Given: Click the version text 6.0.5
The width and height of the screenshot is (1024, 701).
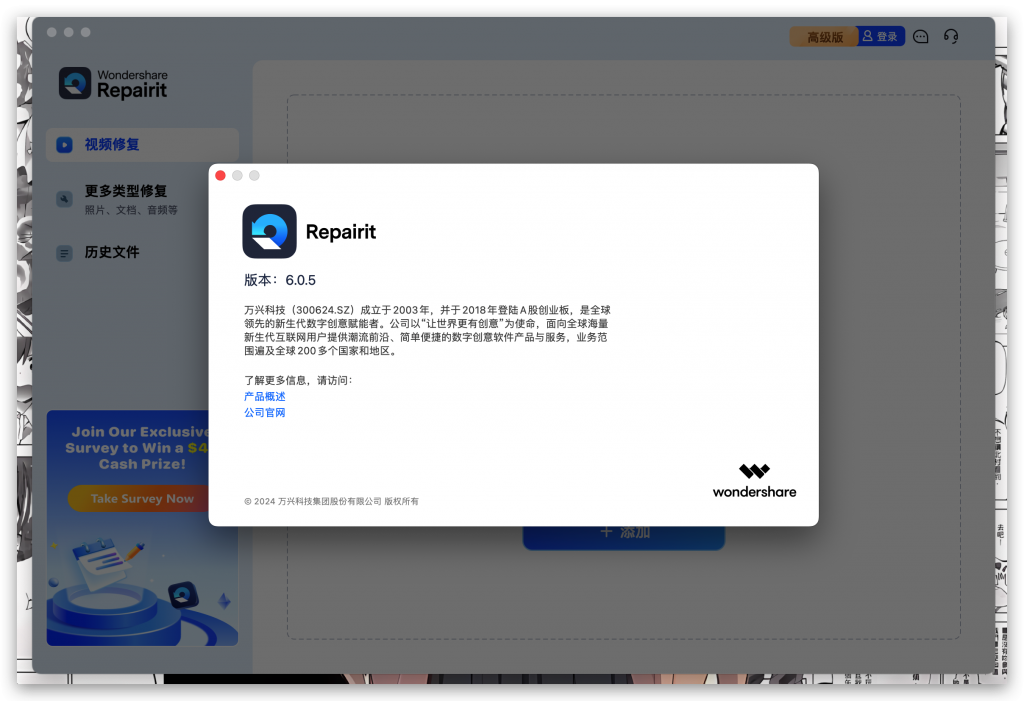Looking at the screenshot, I should click(300, 280).
